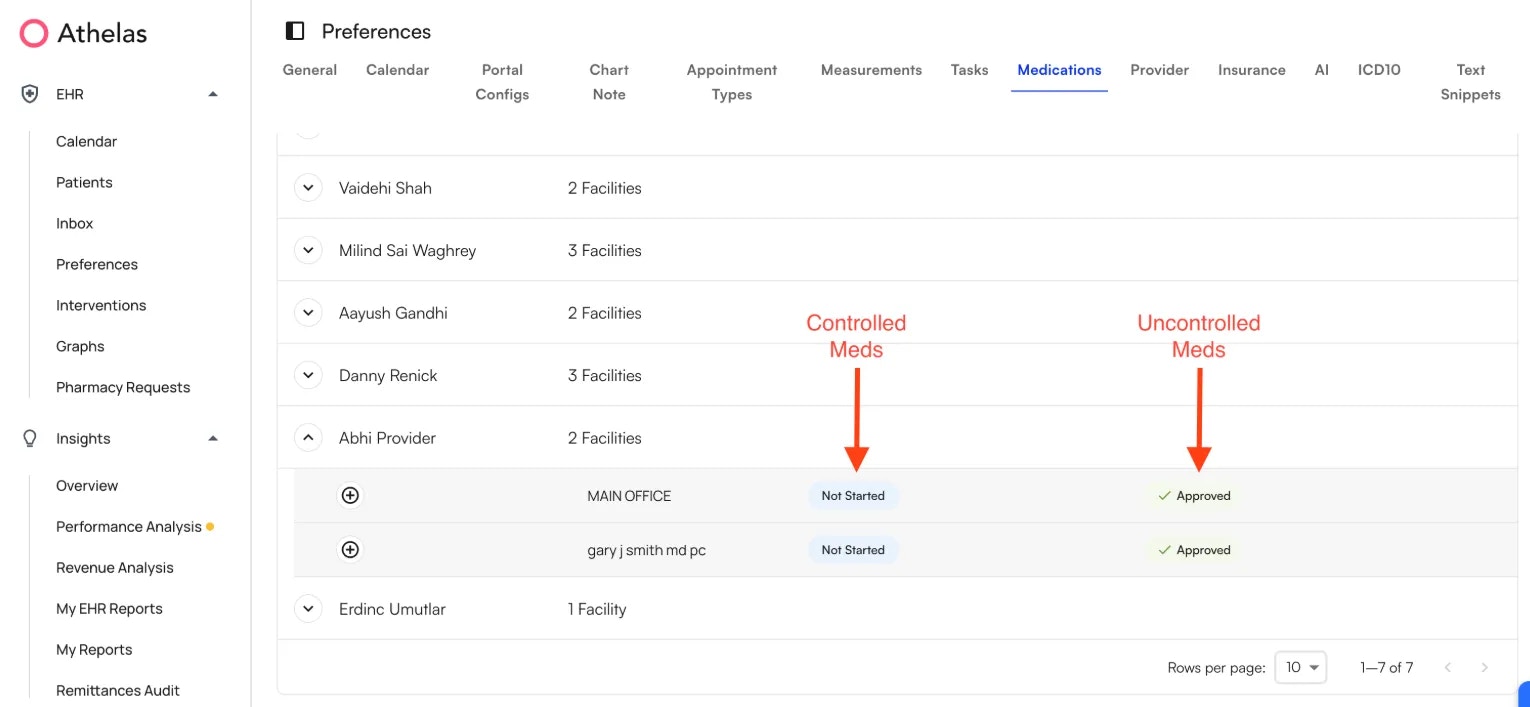Click Not Started badge for gary j smith
The image size is (1530, 707).
point(853,550)
